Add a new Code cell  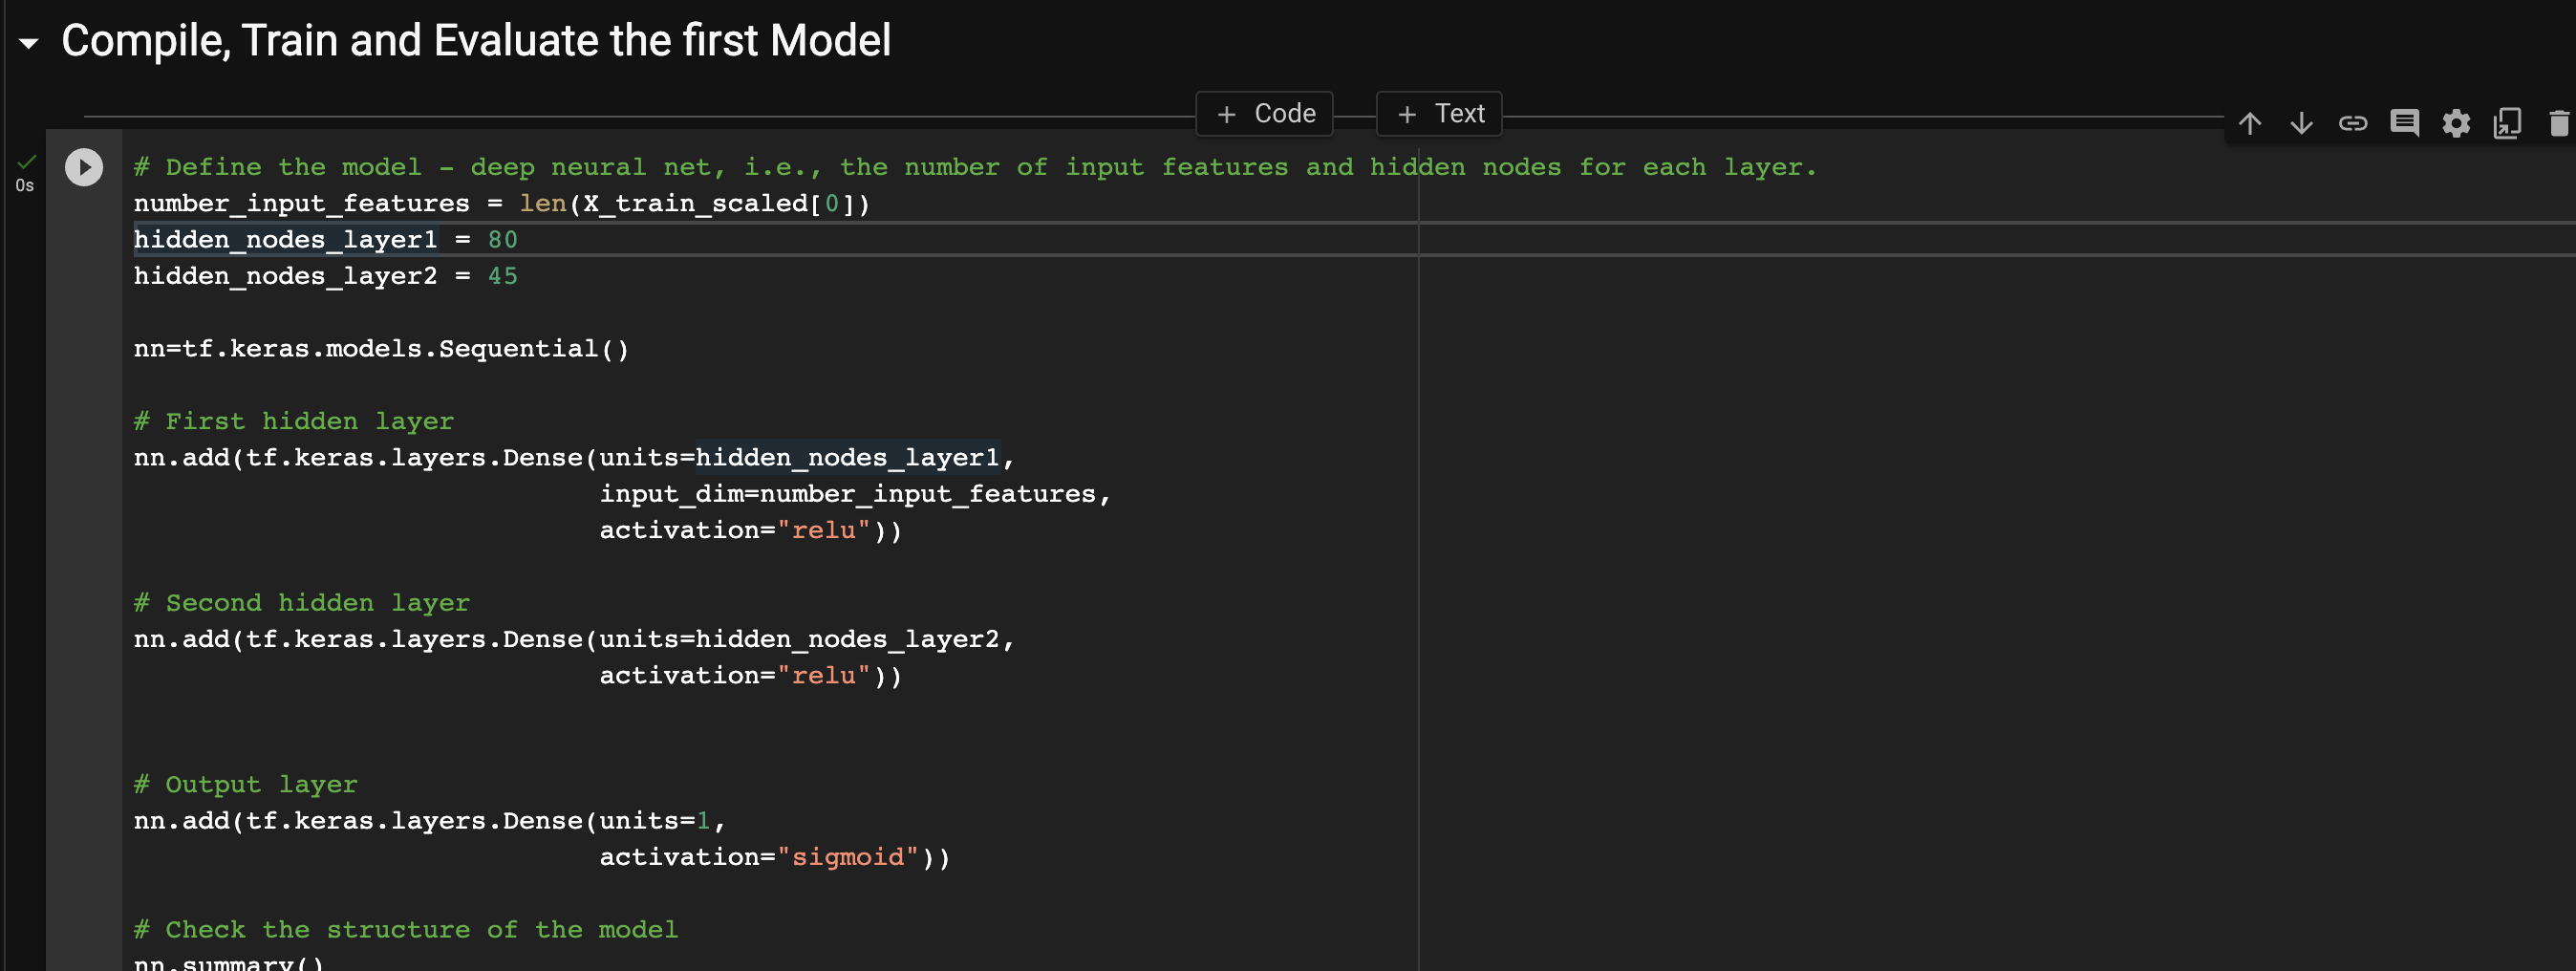click(x=1263, y=113)
